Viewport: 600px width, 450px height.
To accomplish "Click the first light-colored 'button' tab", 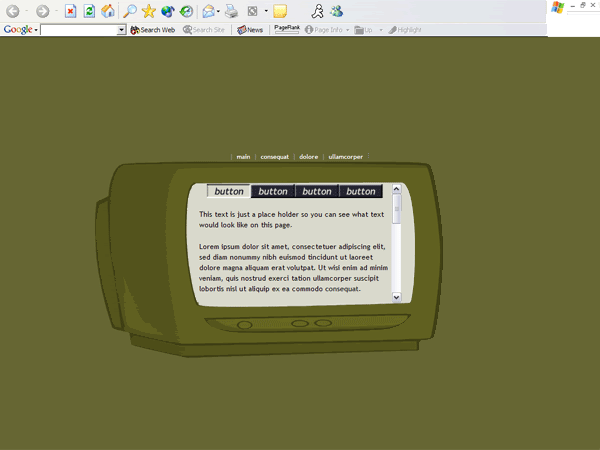I will [x=229, y=191].
